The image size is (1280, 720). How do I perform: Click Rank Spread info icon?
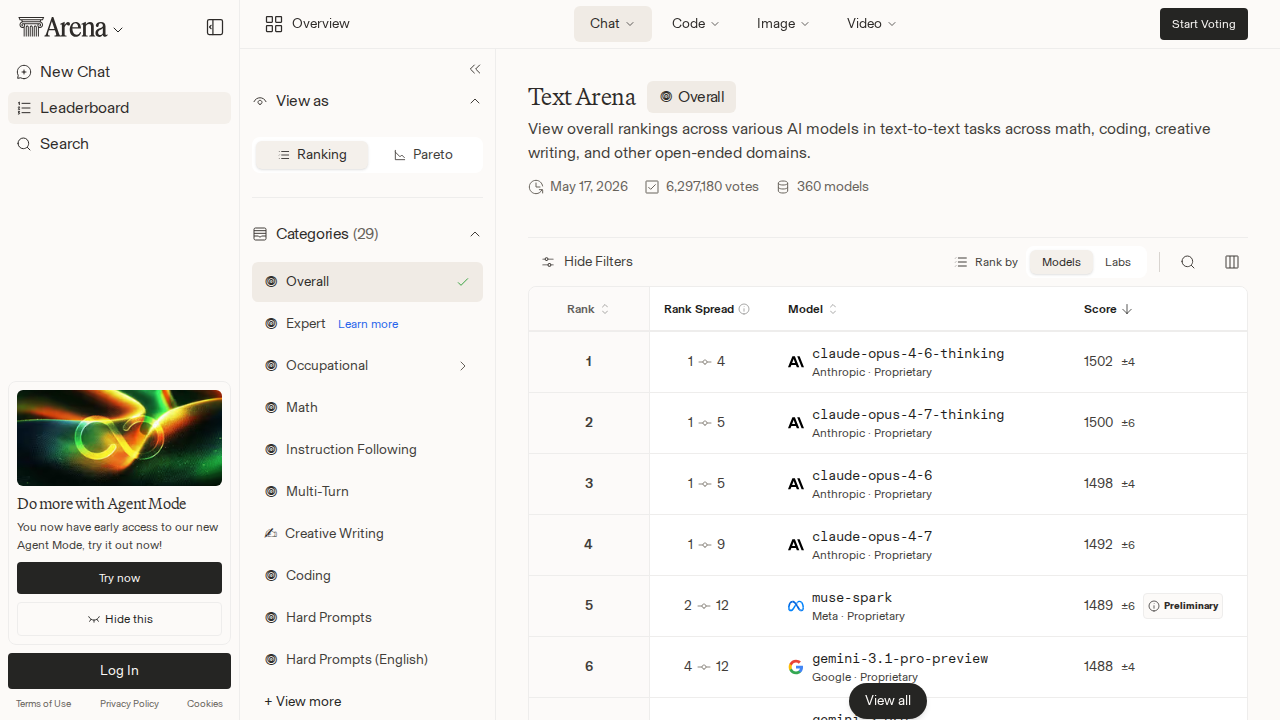[744, 309]
